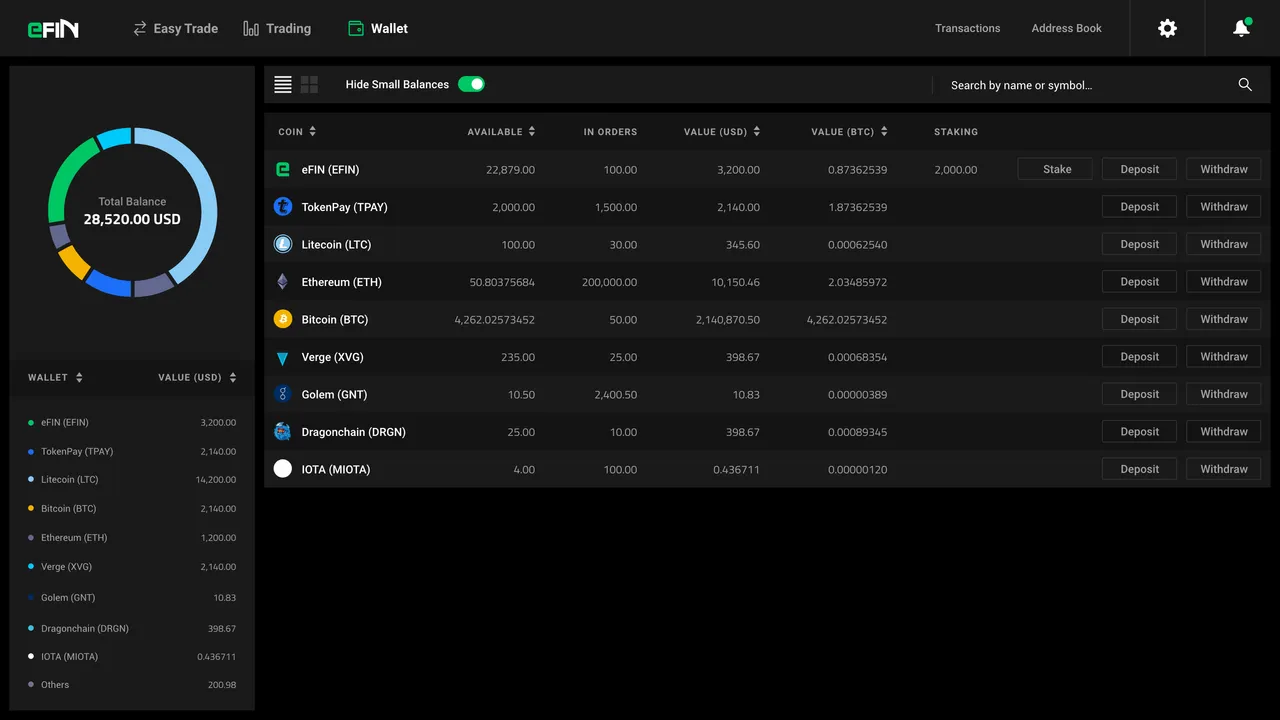Select Bitcoin (BTC) in sidebar list
1280x720 pixels.
[x=132, y=509]
